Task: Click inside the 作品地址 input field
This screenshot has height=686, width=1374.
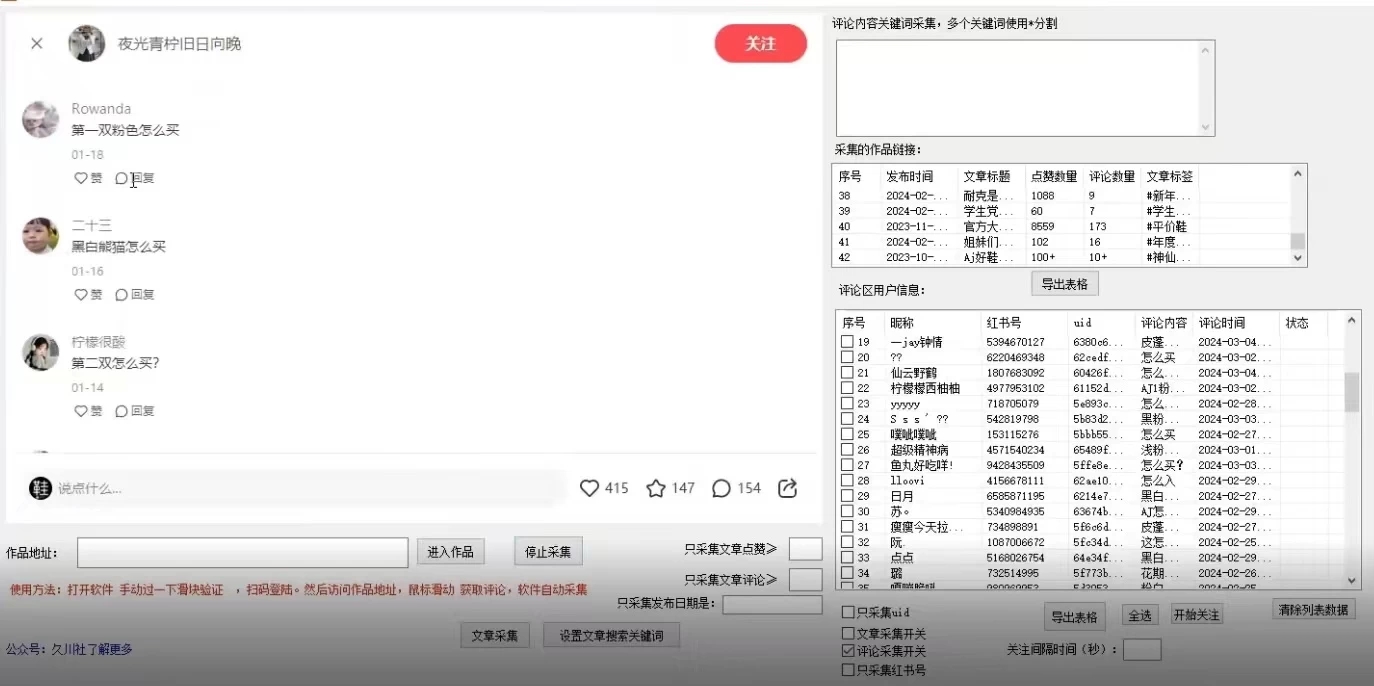Action: point(243,551)
